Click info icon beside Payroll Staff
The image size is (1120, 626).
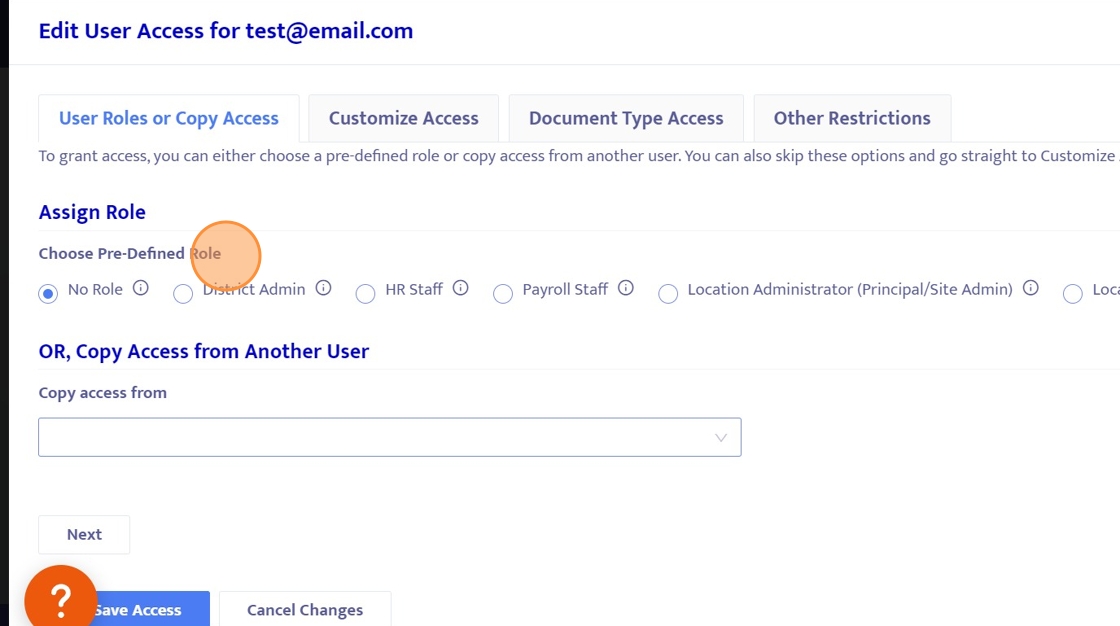coord(626,288)
